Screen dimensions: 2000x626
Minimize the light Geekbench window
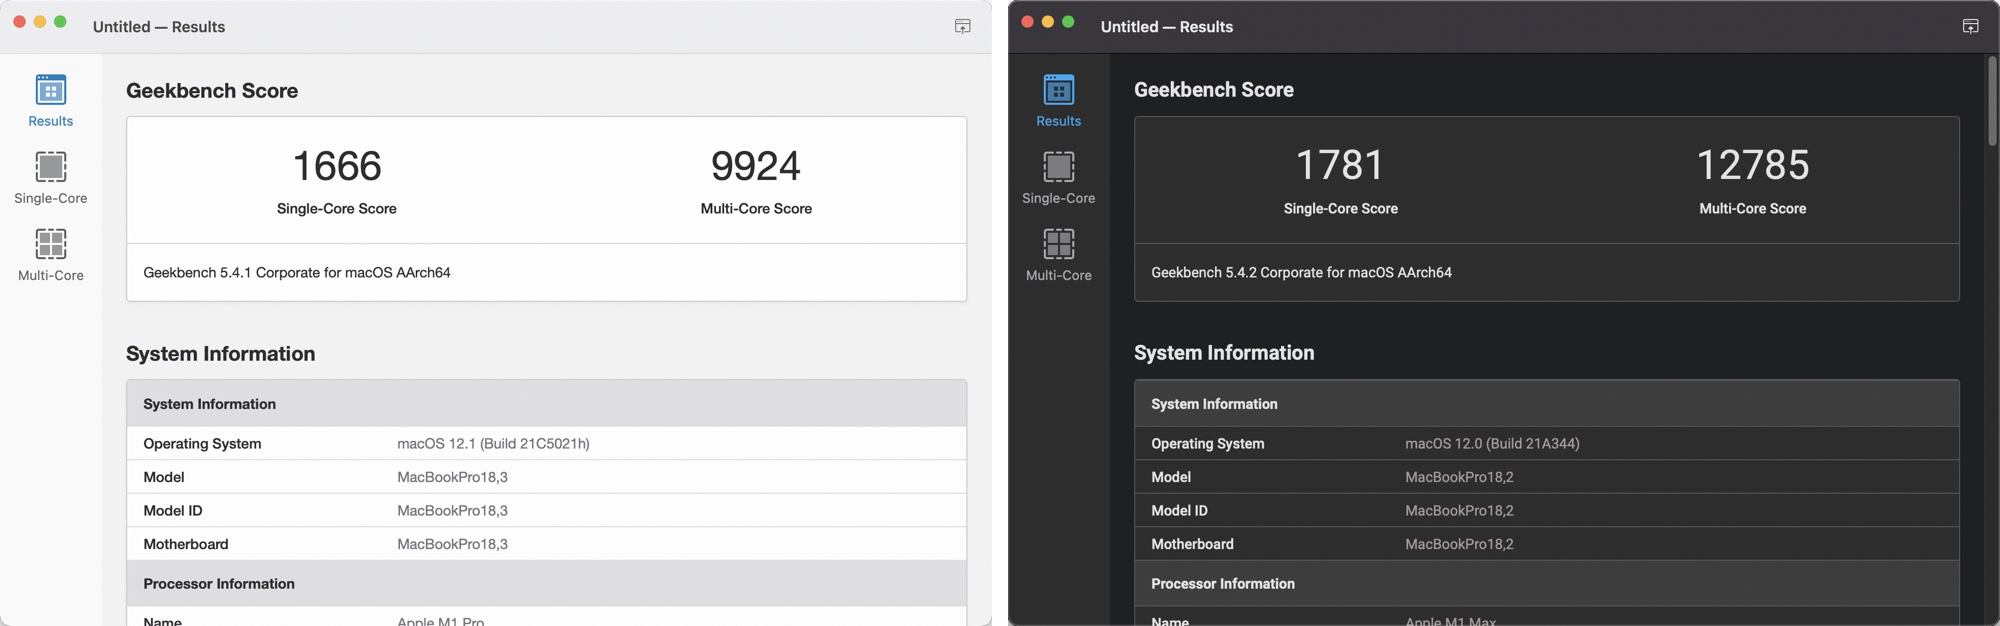coord(40,22)
